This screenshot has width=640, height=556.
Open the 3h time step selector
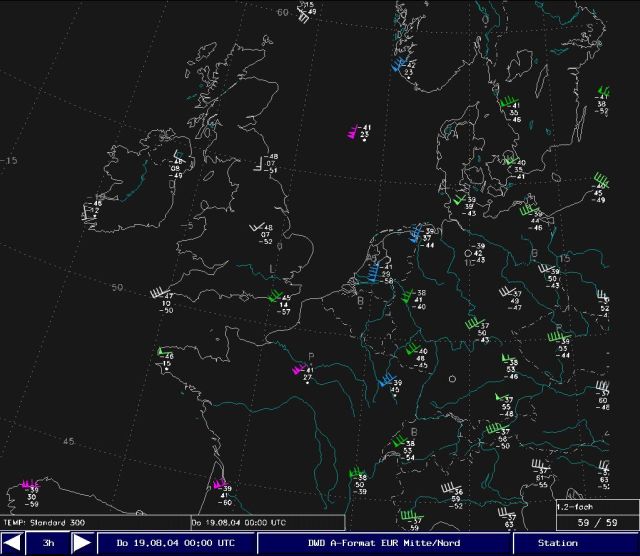click(48, 543)
